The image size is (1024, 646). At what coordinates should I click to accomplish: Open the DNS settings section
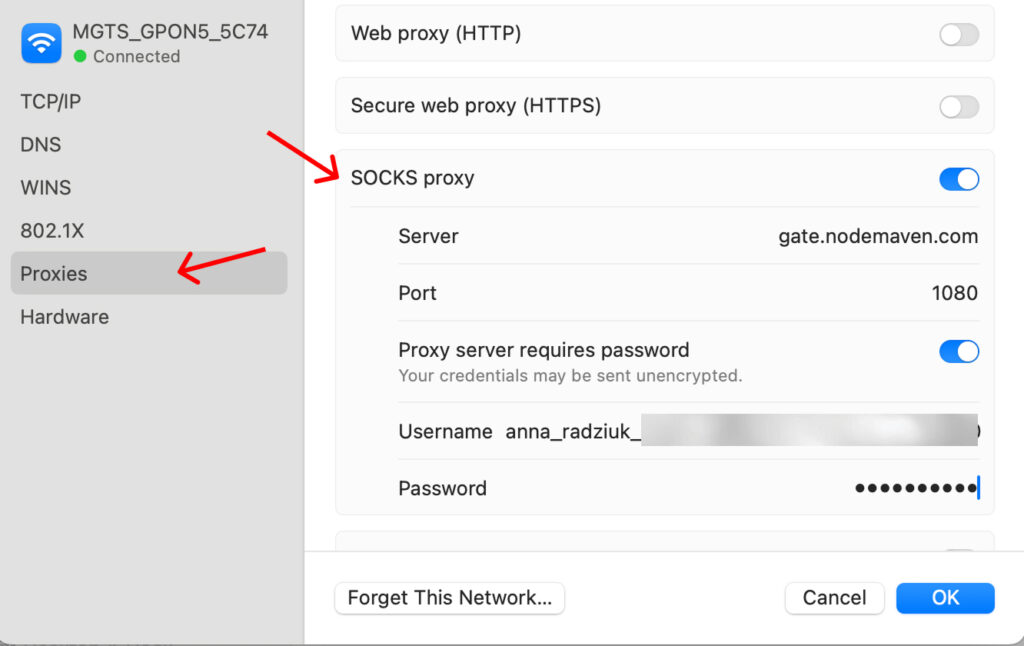(39, 144)
